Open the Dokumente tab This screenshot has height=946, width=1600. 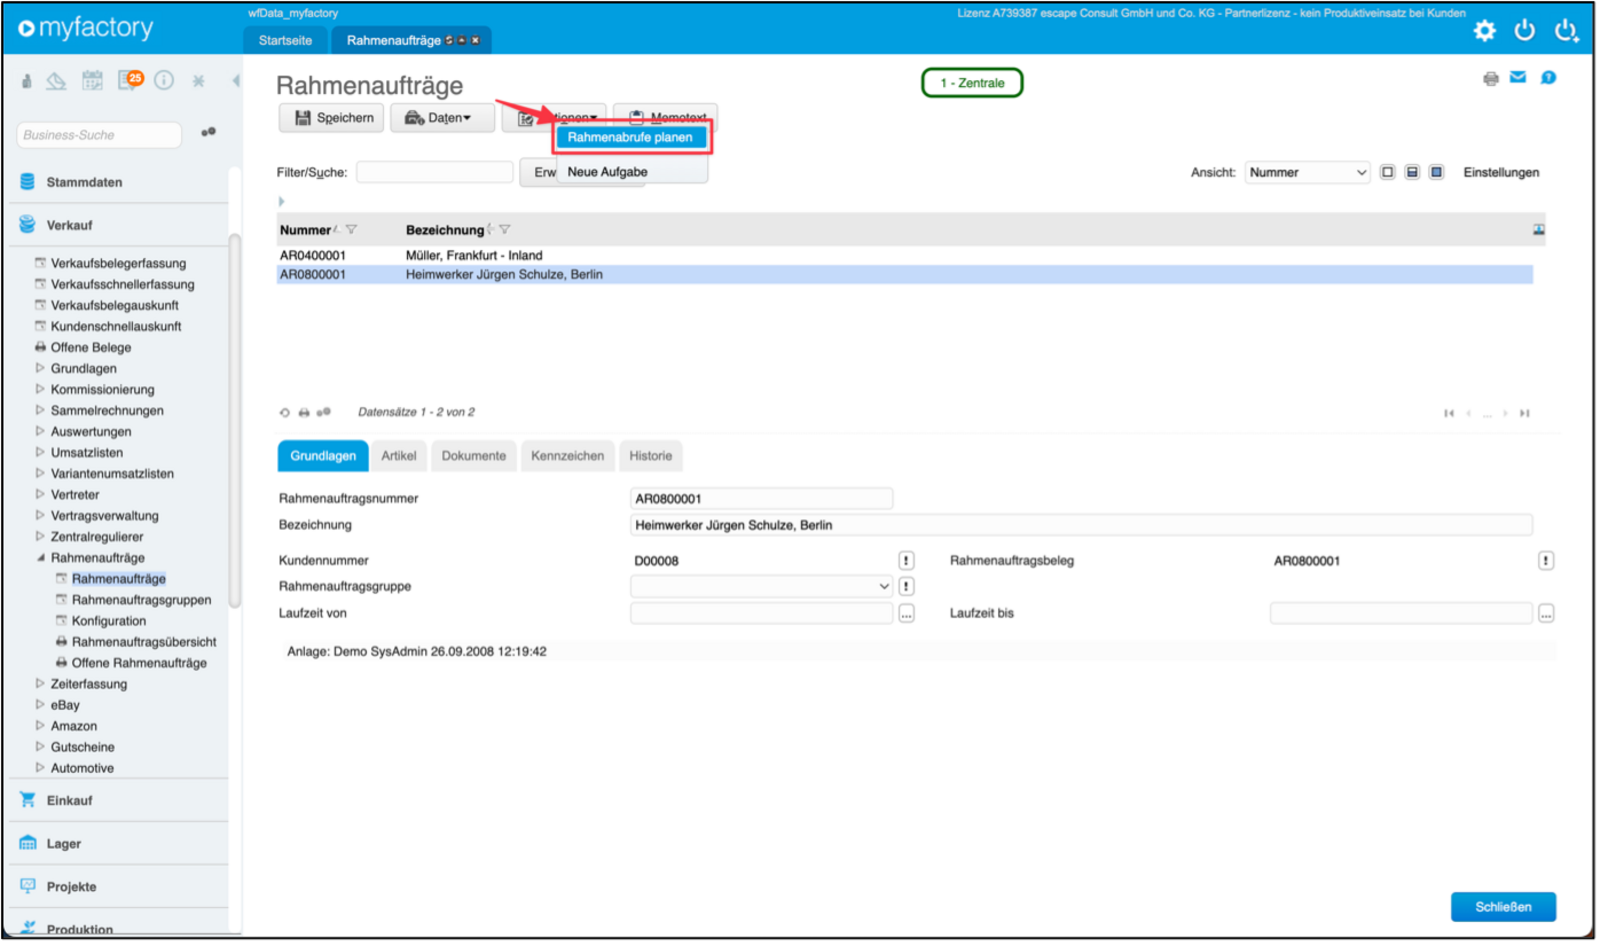pyautogui.click(x=473, y=456)
